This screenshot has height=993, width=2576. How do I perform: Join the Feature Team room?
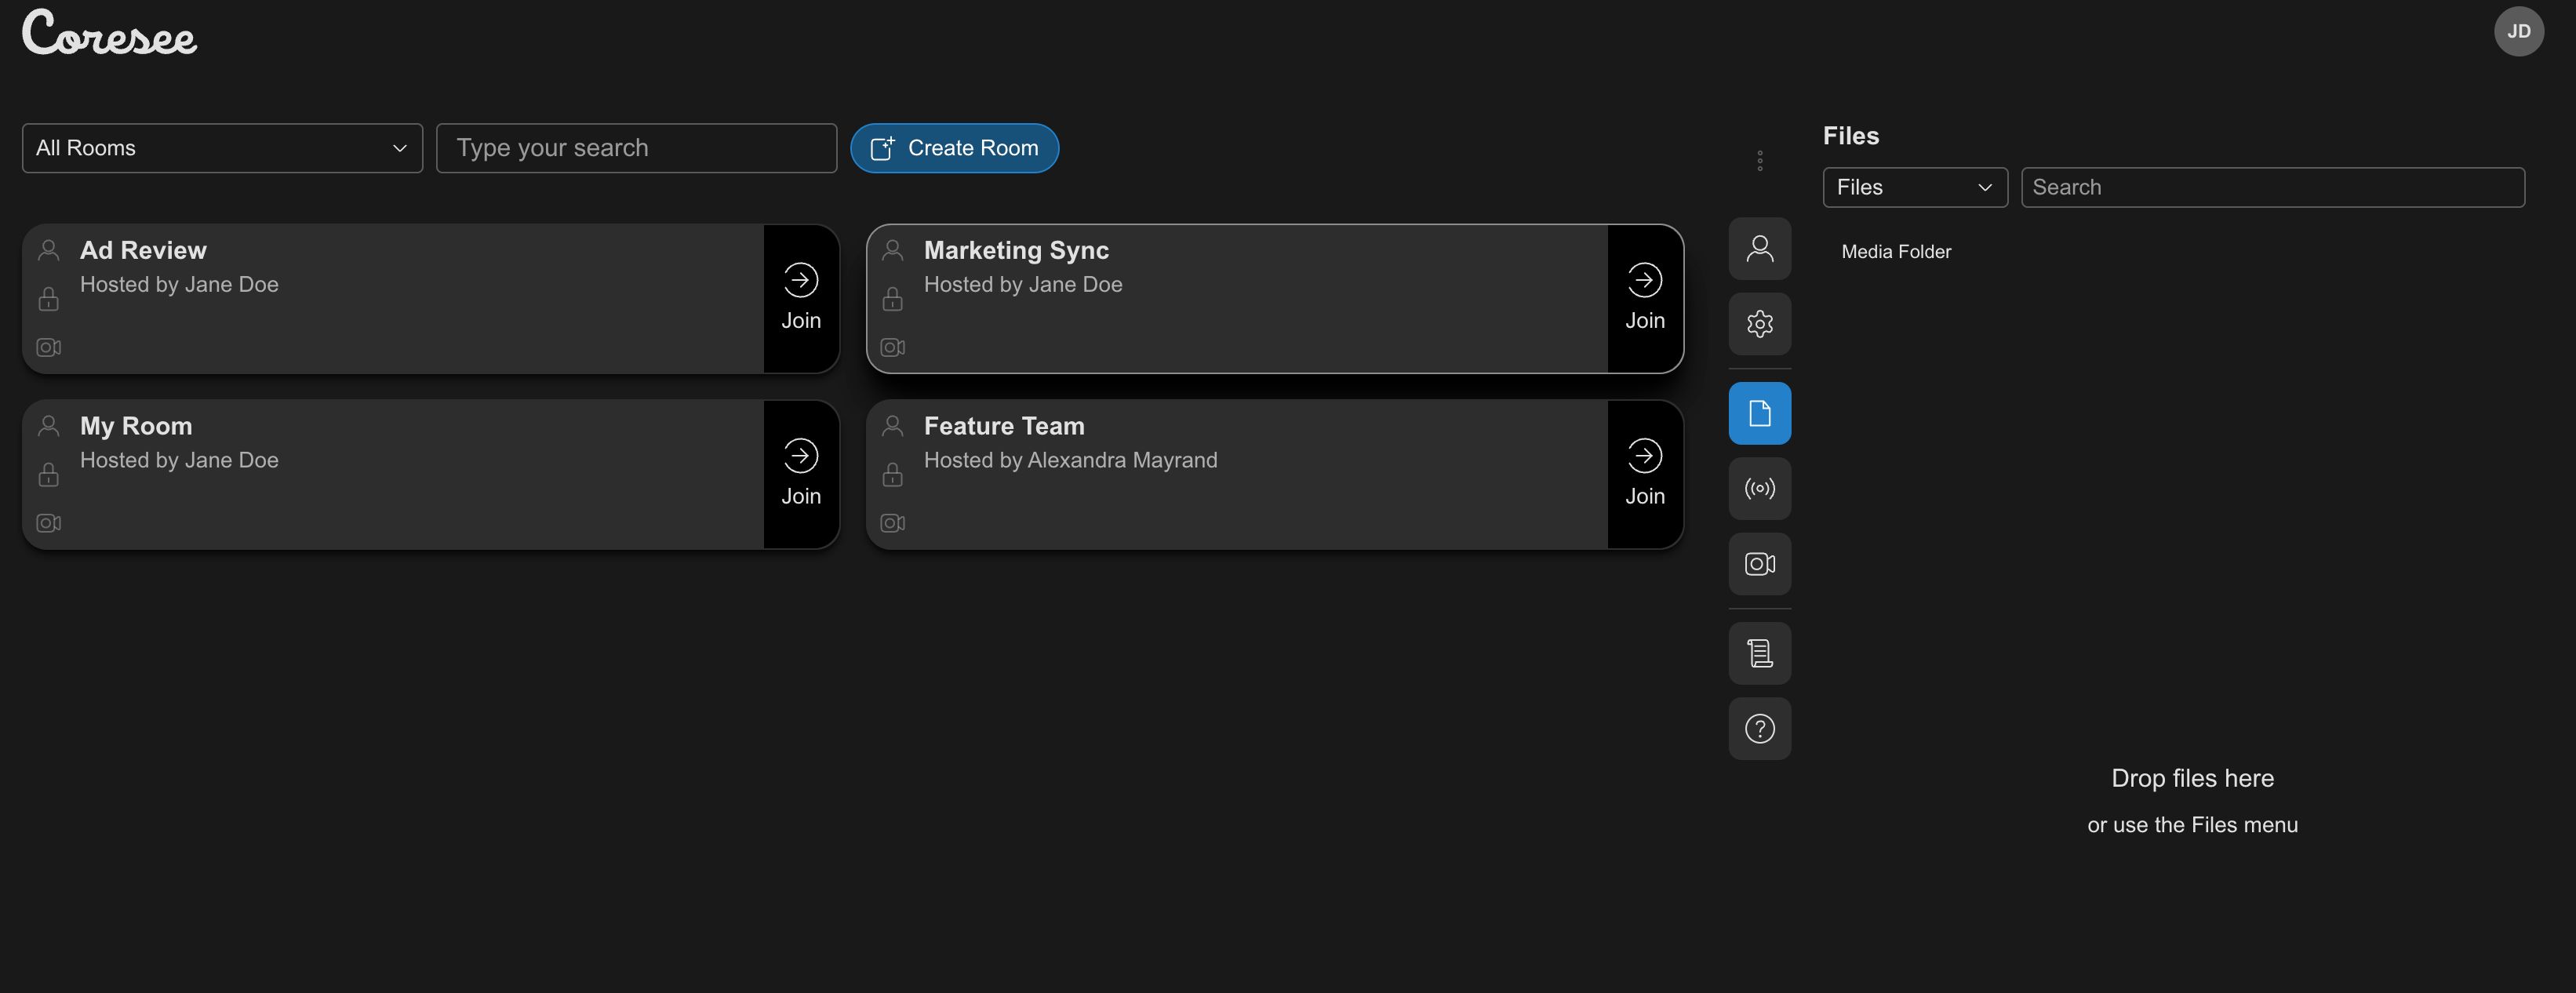click(1644, 475)
